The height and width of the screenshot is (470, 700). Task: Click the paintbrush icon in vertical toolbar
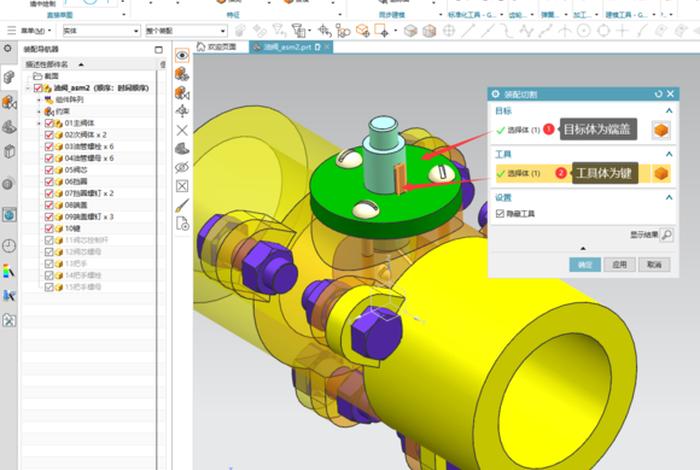tap(182, 205)
